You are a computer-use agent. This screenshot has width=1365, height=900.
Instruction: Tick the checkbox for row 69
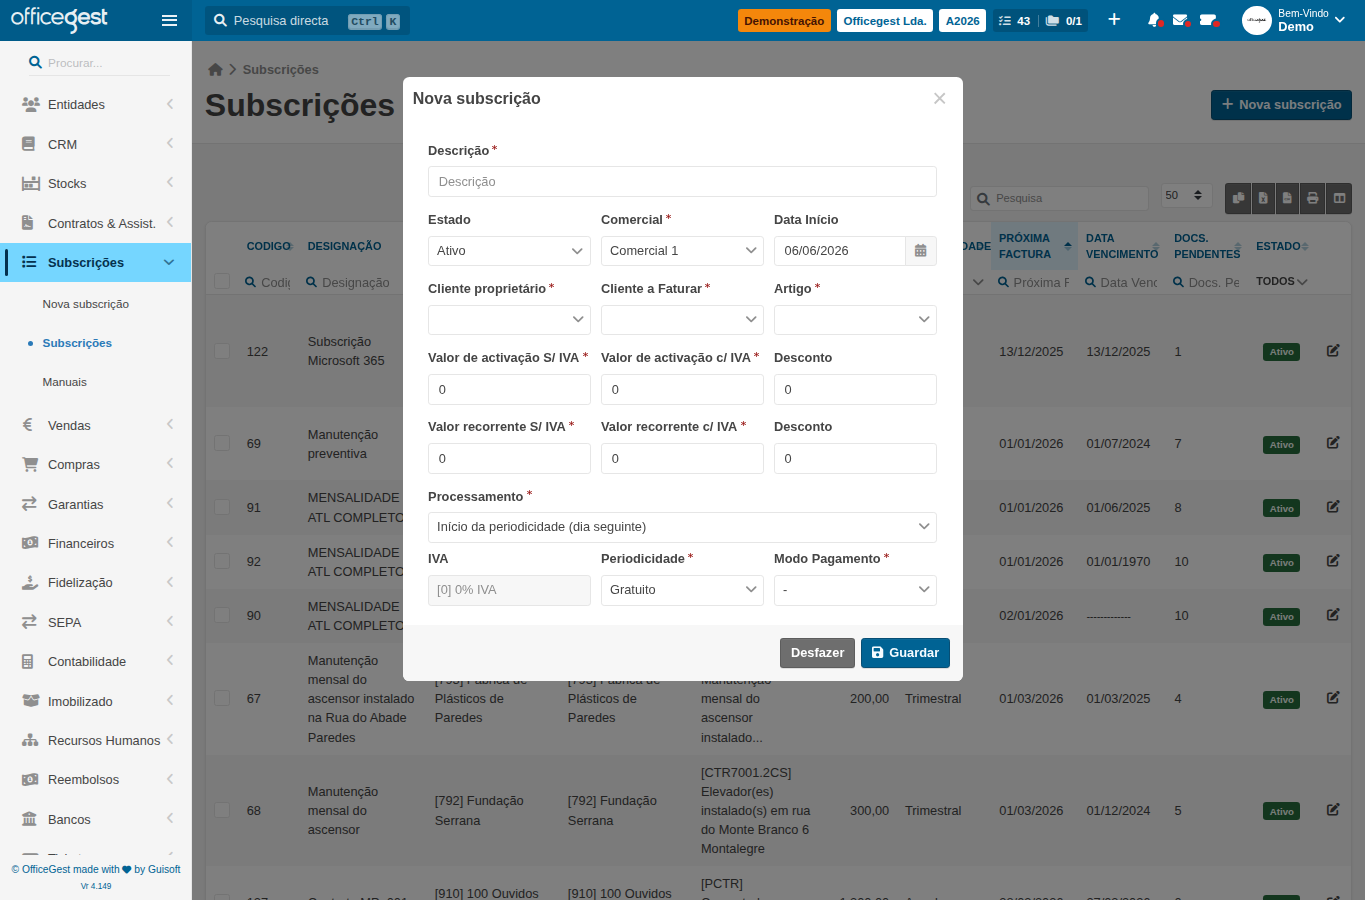(222, 443)
